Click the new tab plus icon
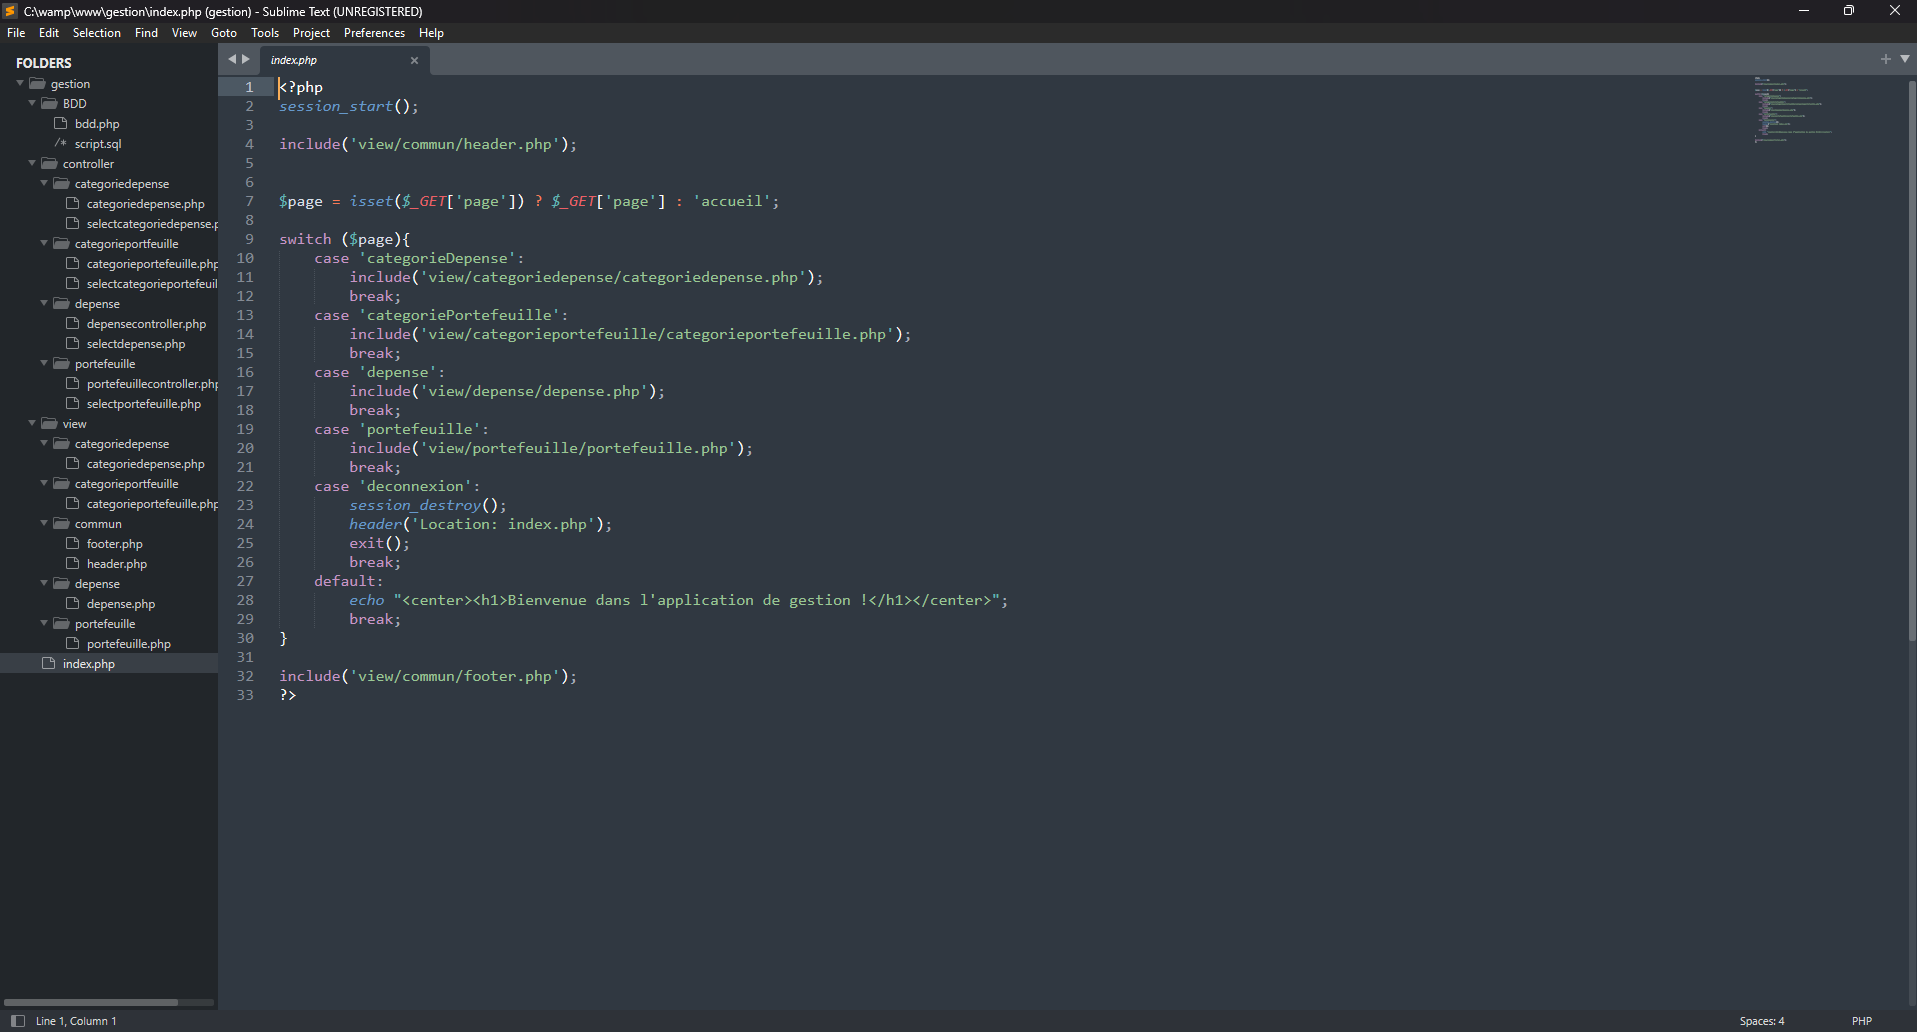This screenshot has height=1032, width=1917. pos(1885,59)
